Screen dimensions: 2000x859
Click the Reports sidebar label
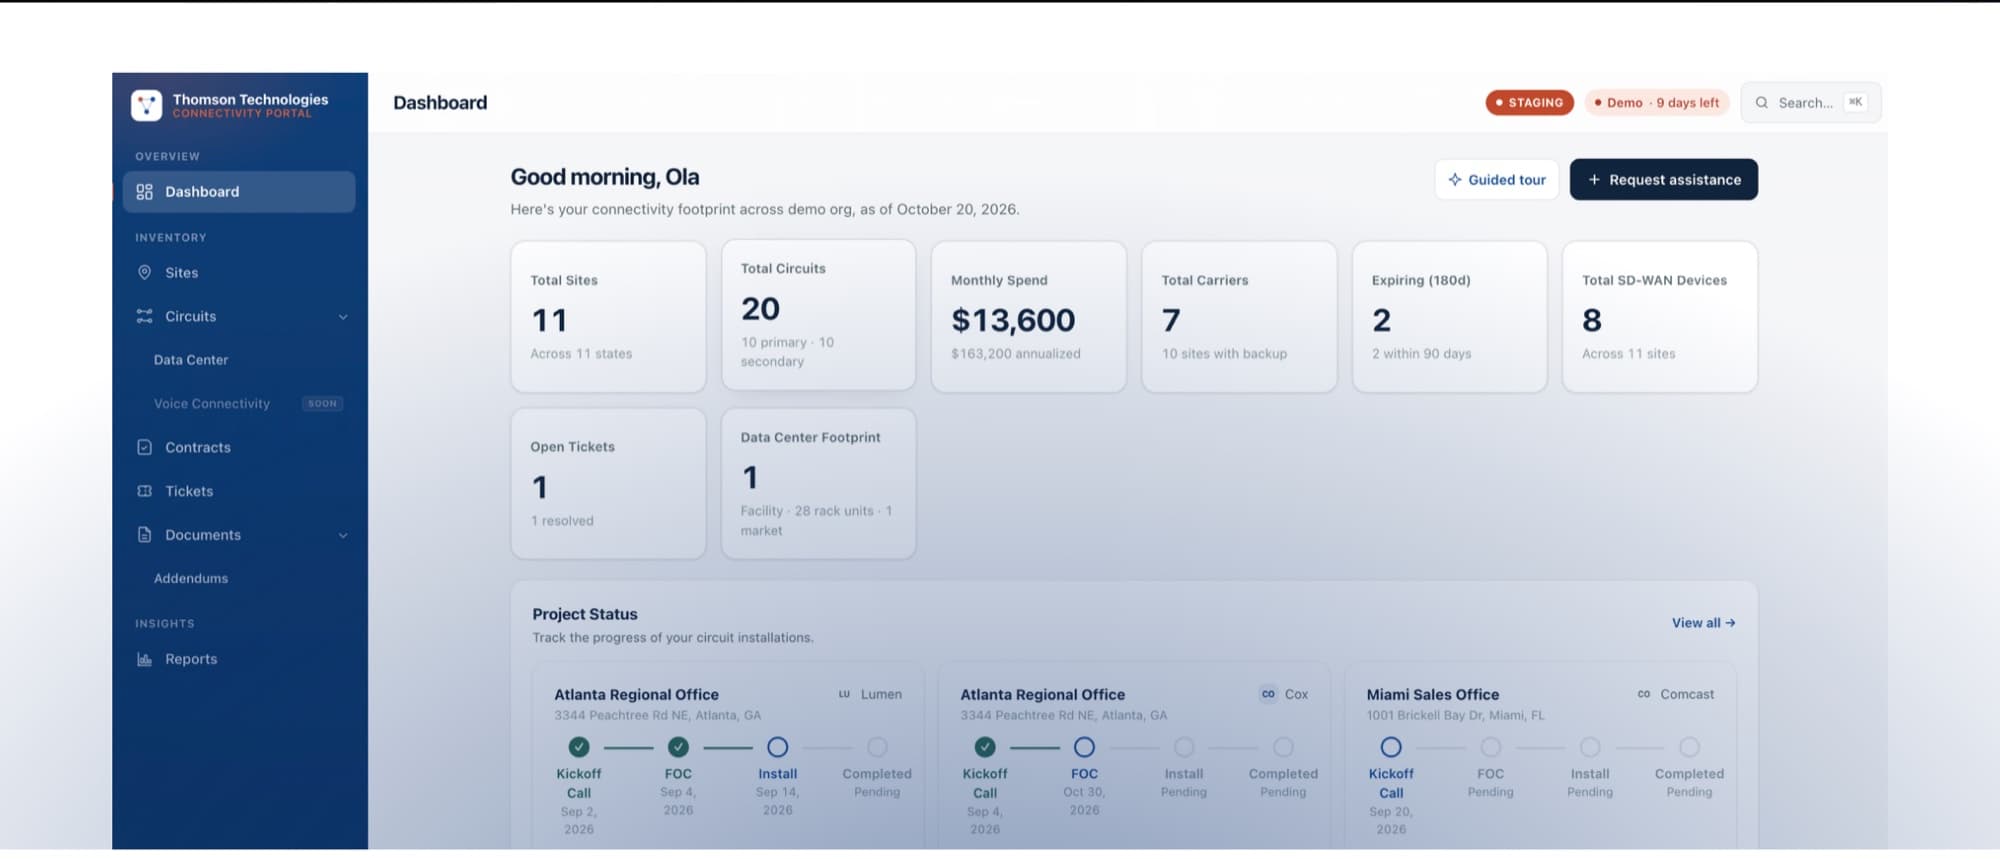click(x=191, y=659)
